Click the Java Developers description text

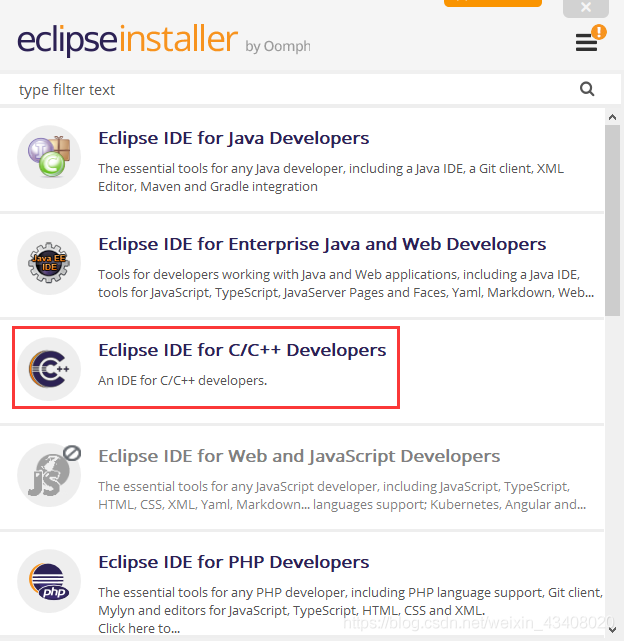(331, 177)
